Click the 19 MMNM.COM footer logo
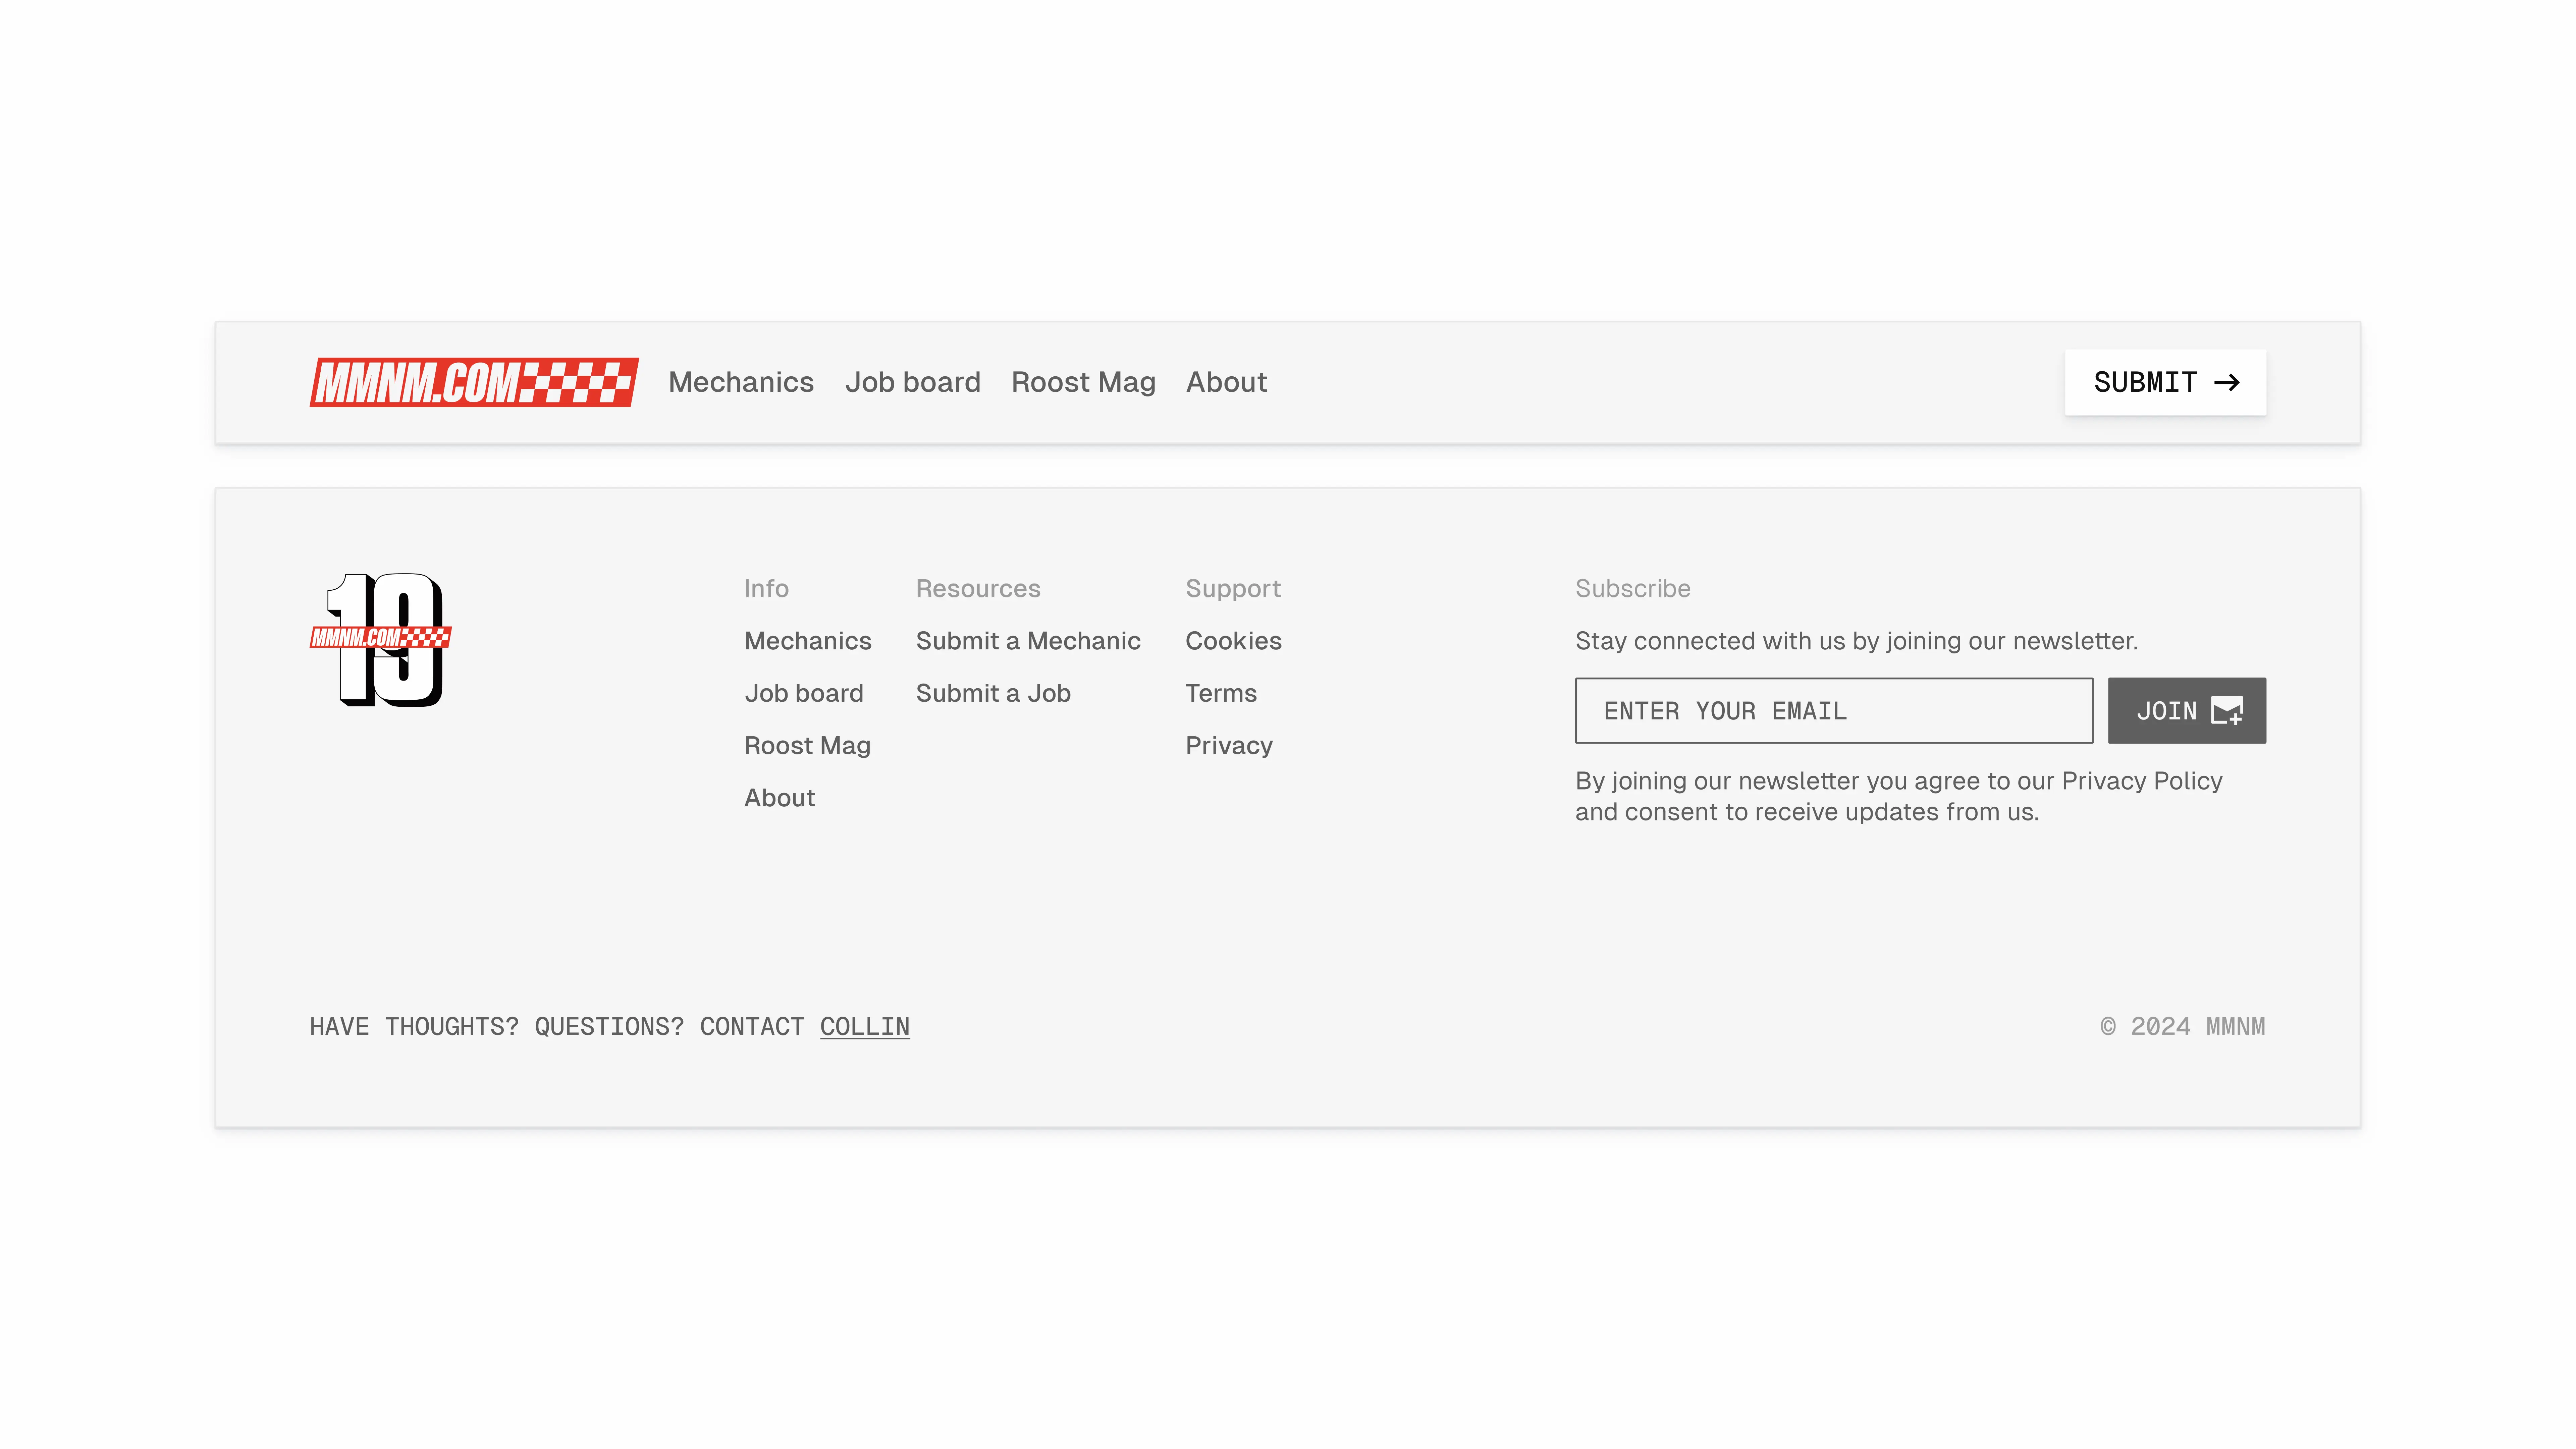This screenshot has width=2576, height=1449. coord(380,640)
